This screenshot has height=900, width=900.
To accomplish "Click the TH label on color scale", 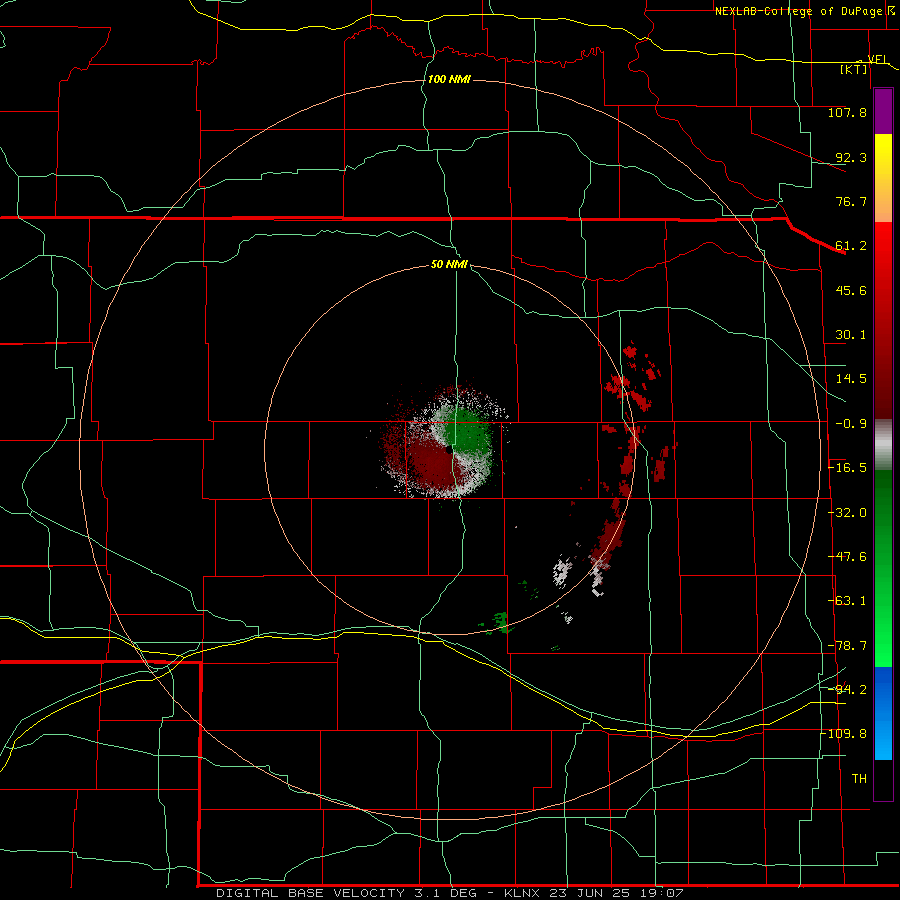I will (x=859, y=779).
